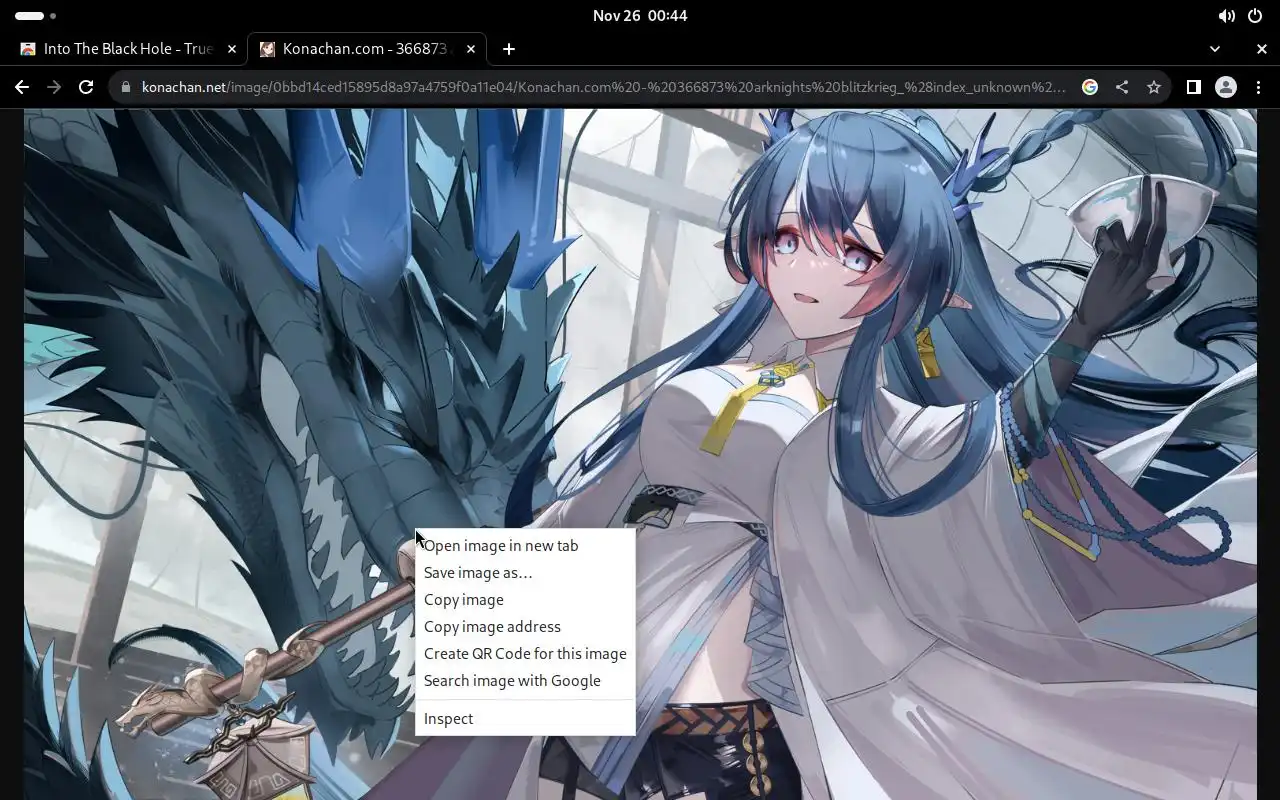Close the Konachan.com tab
1280x800 pixels.
(471, 49)
